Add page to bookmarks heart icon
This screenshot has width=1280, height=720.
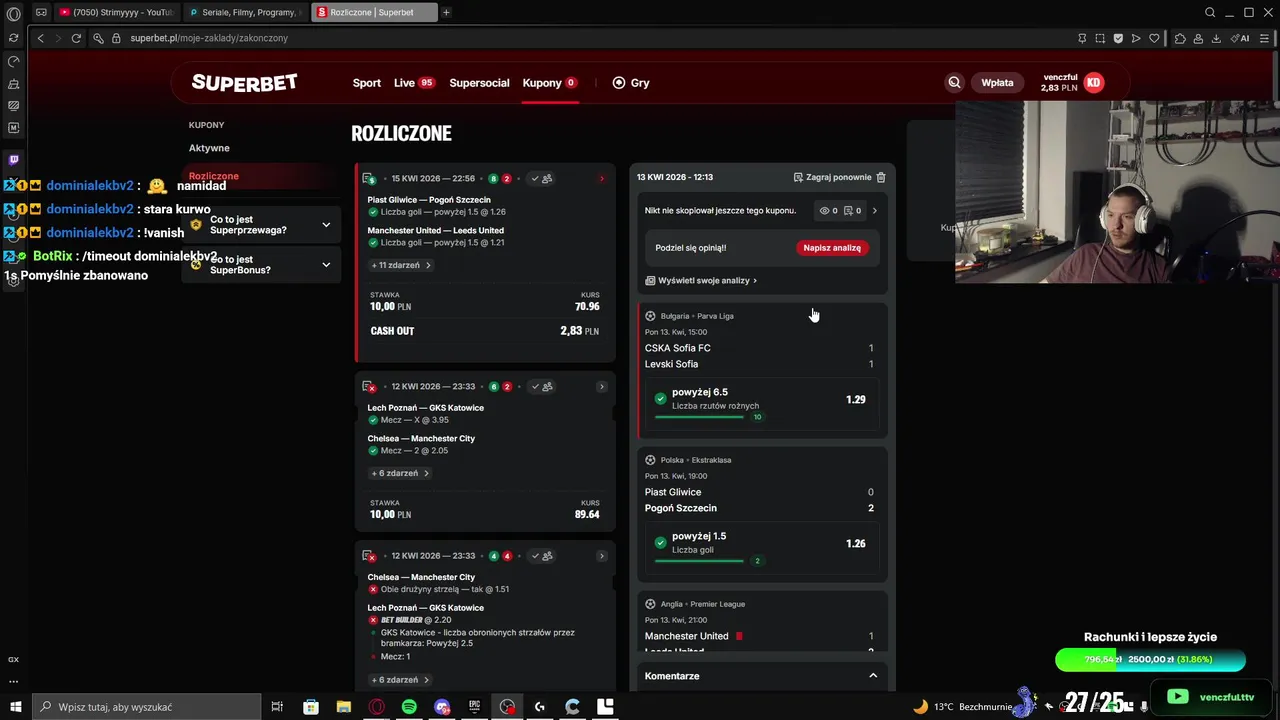tap(1154, 38)
